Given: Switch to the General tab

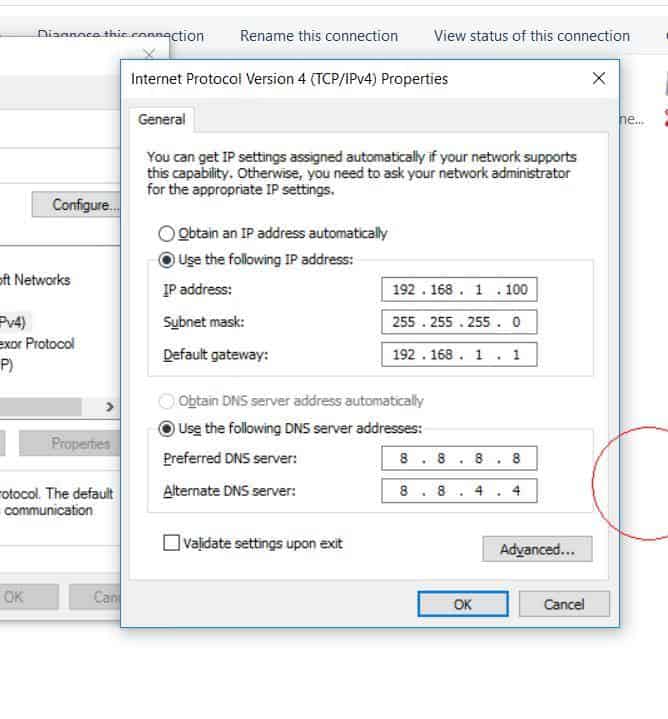Looking at the screenshot, I should 162,119.
